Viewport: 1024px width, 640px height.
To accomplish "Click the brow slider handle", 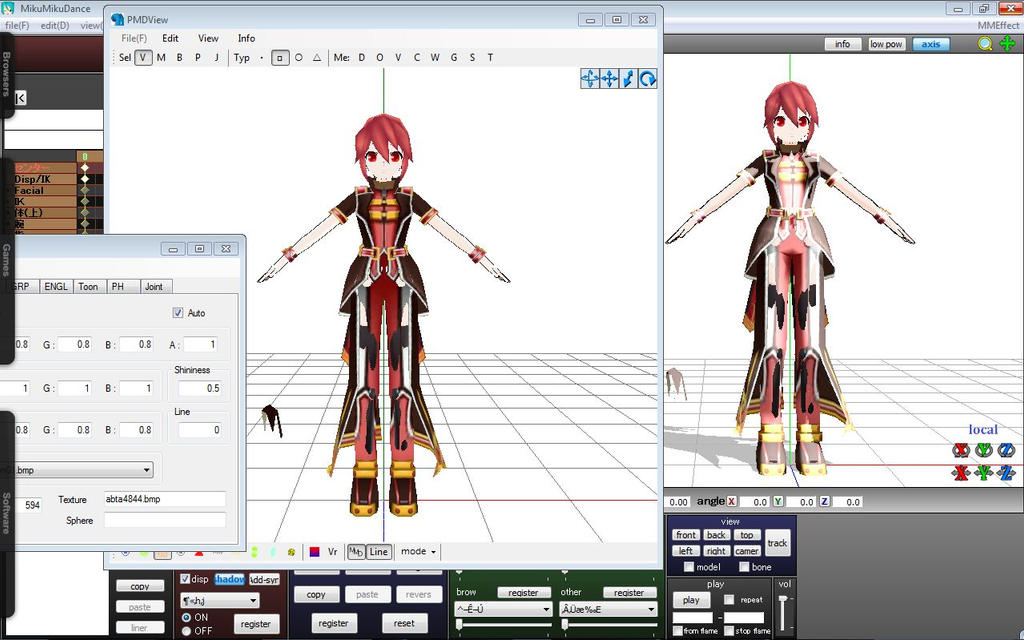I will tap(459, 625).
